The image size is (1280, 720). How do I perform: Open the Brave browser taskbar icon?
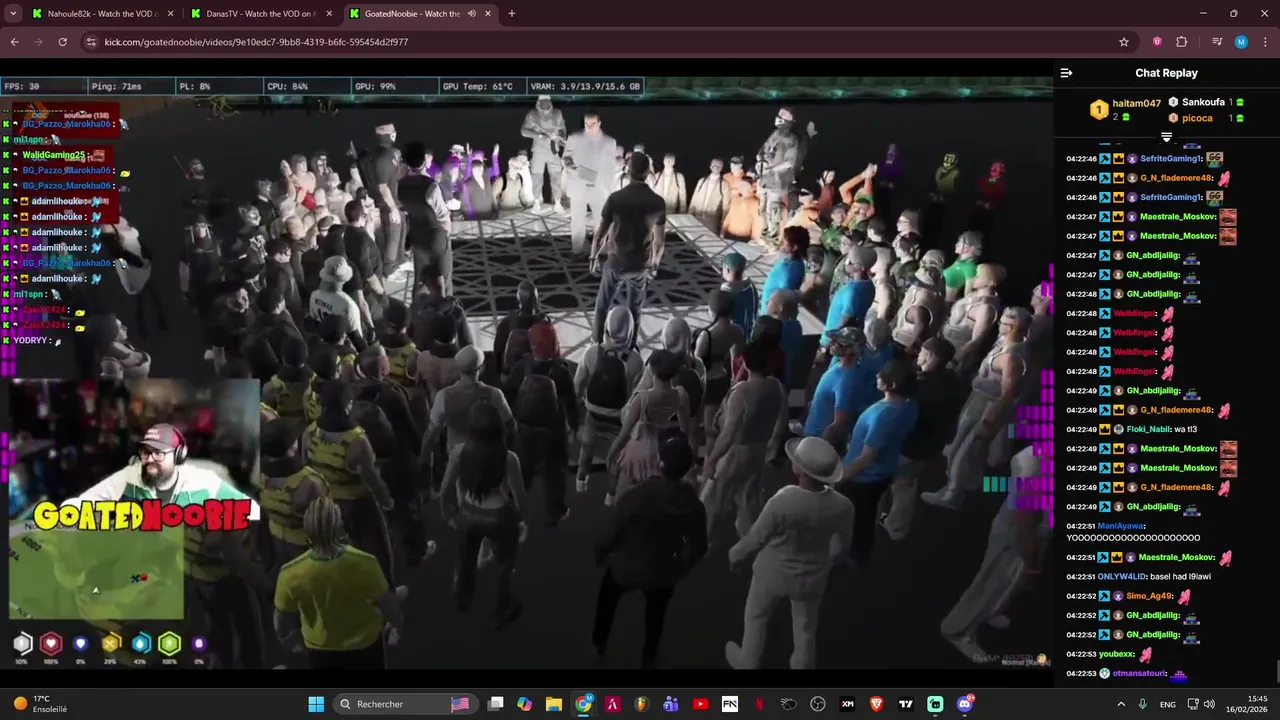pos(876,704)
